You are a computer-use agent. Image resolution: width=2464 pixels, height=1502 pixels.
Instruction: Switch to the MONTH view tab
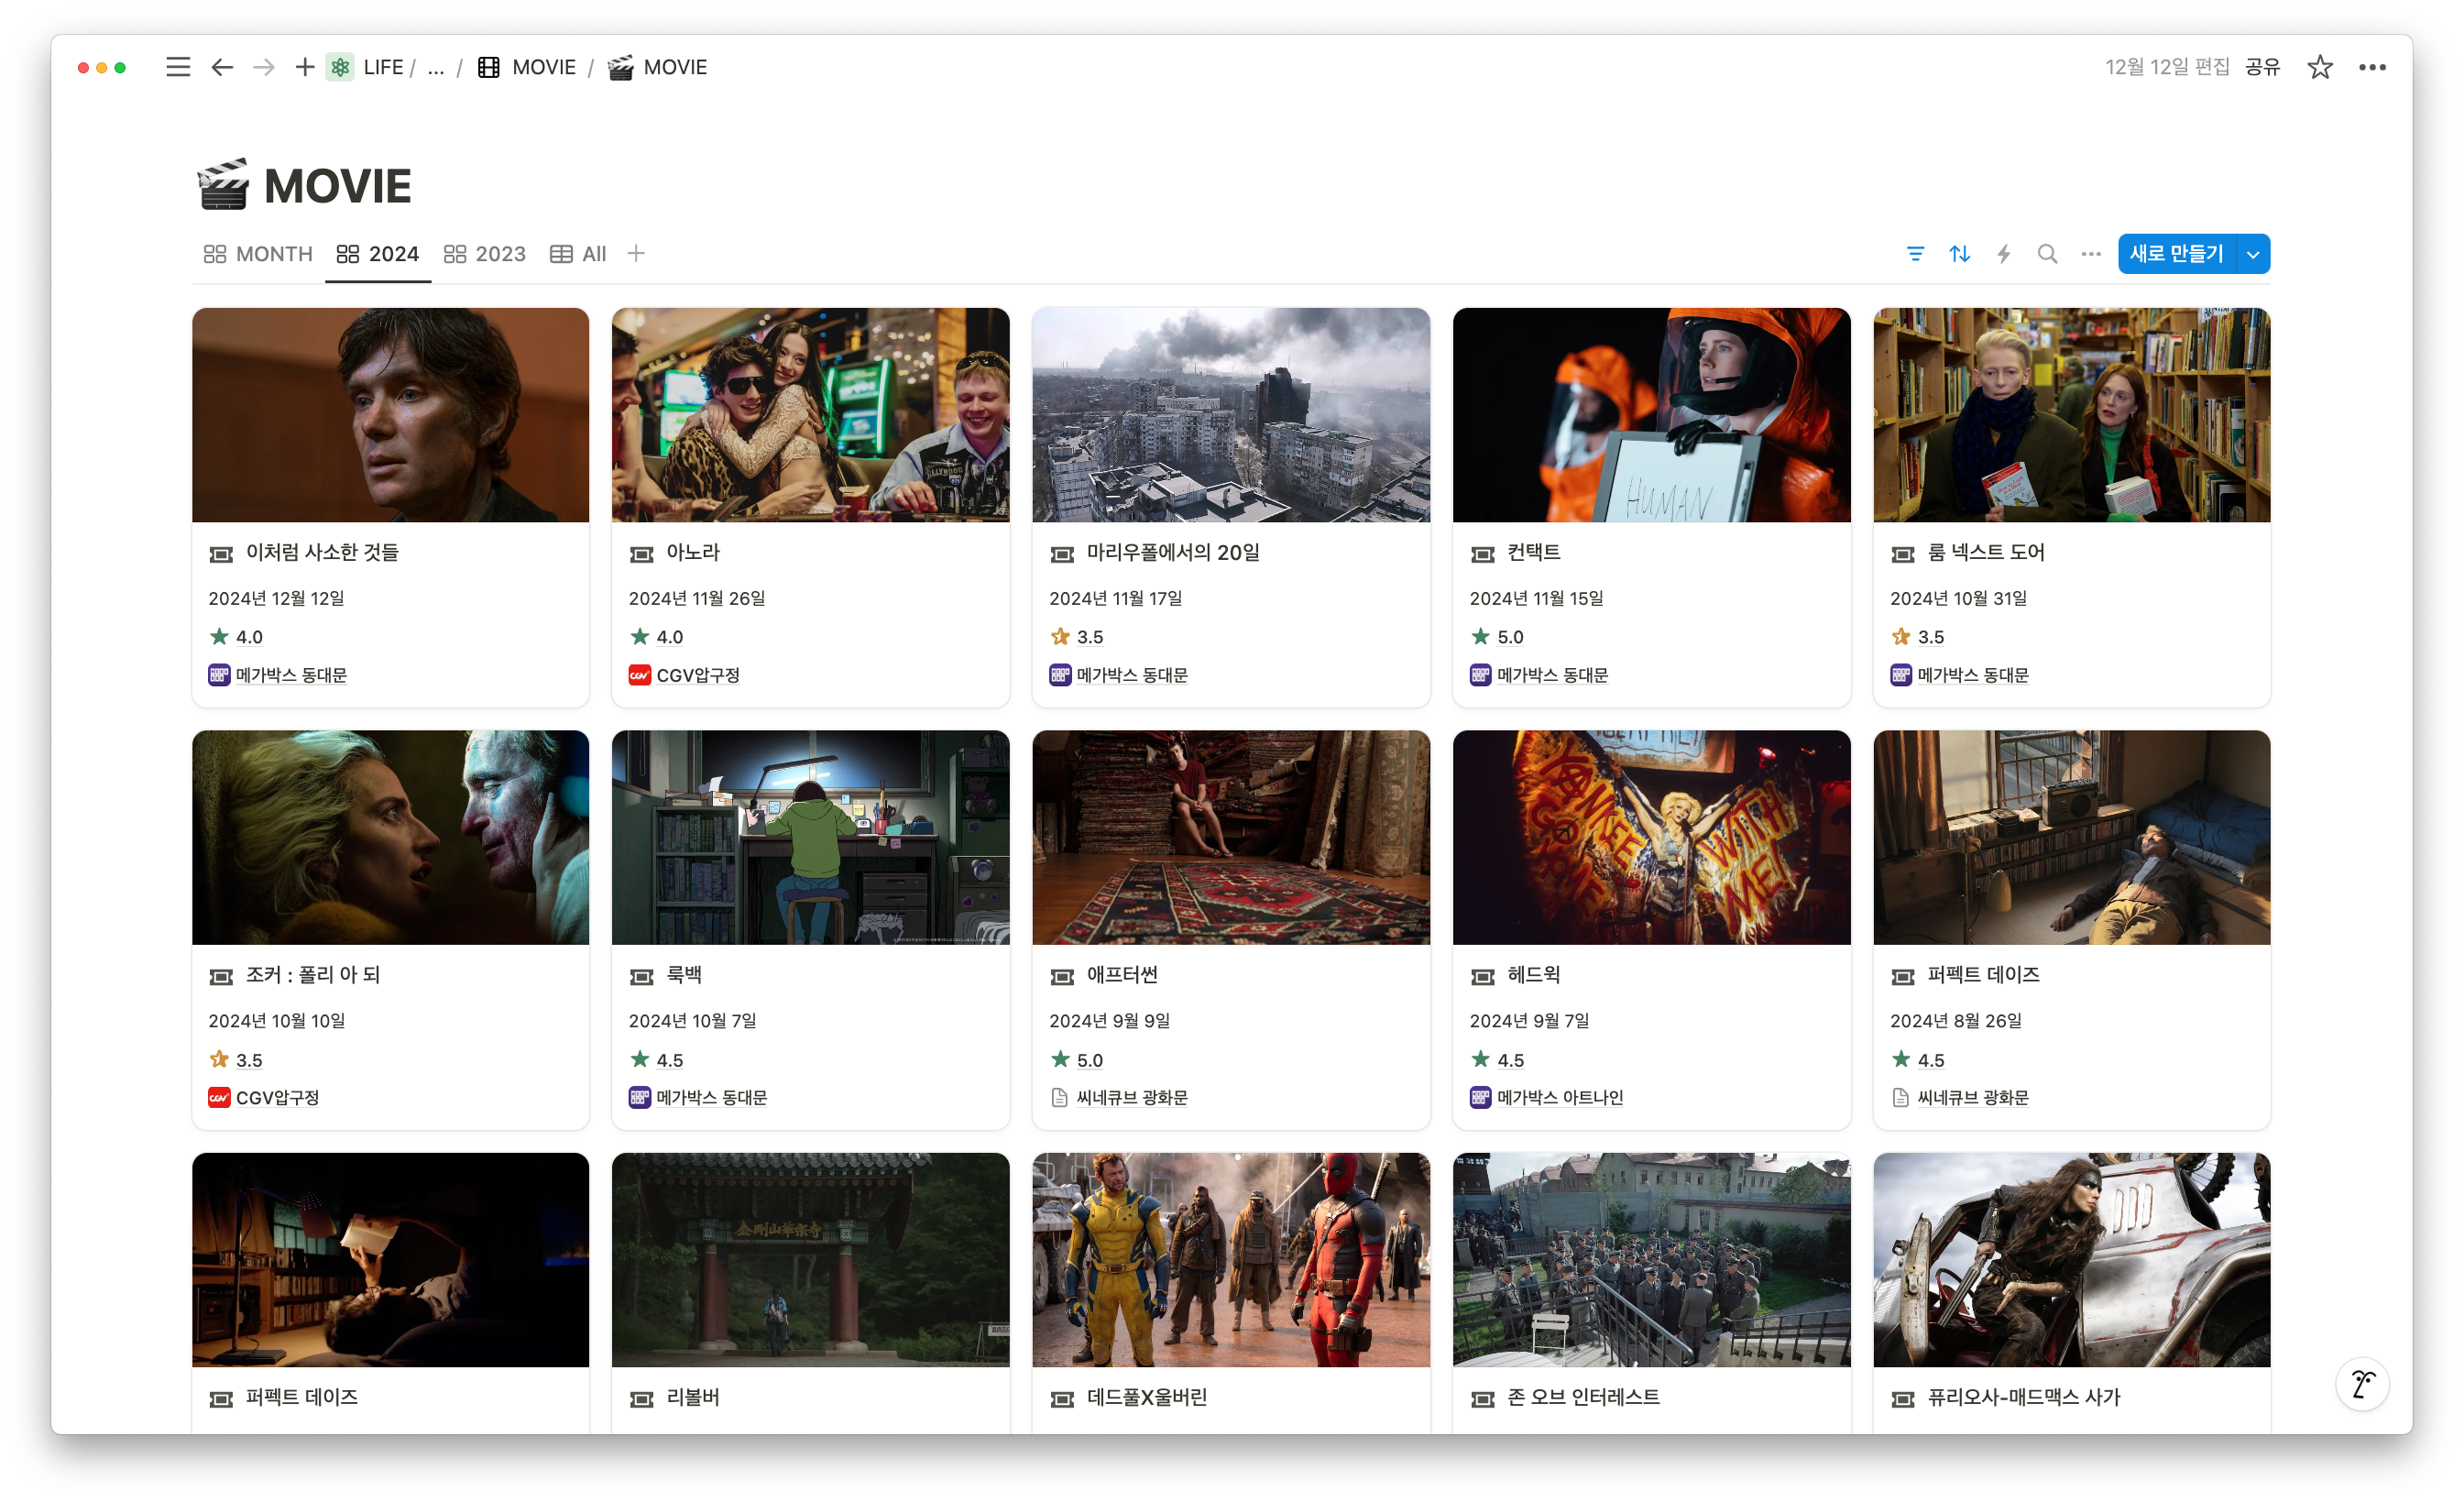259,254
